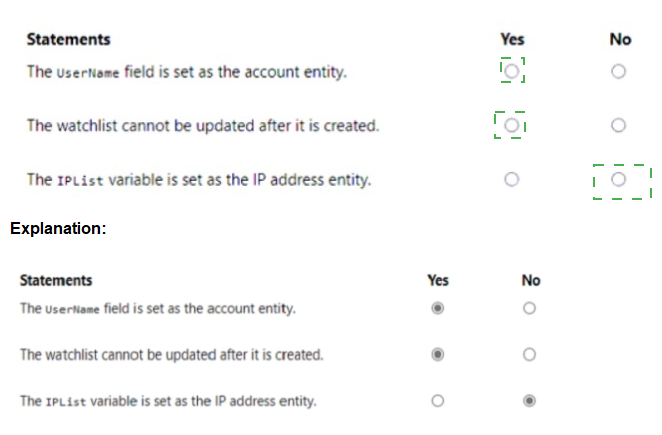This screenshot has height=435, width=662.
Task: Click the top Statements column header
Action: tap(68, 39)
